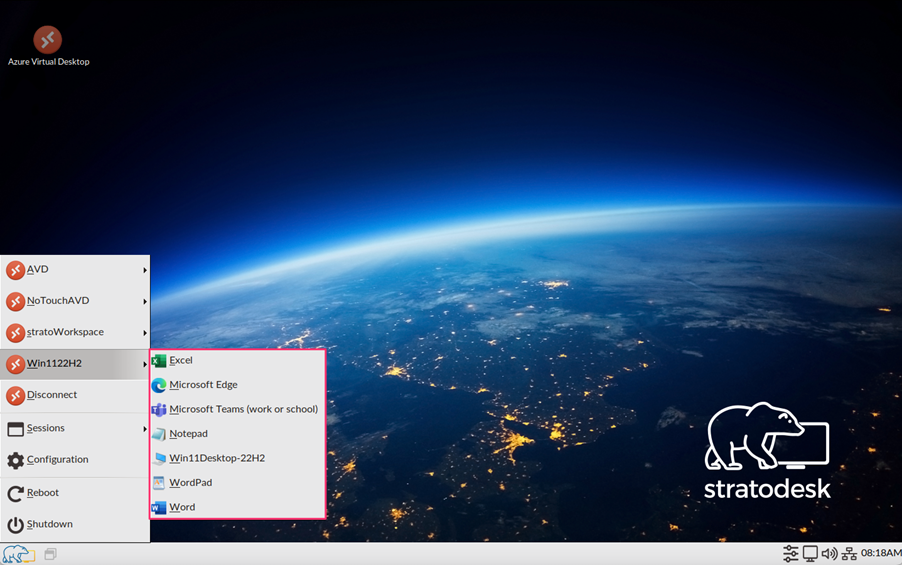The height and width of the screenshot is (565, 902).
Task: Click the 08:18AM taskbar clock
Action: (x=881, y=553)
